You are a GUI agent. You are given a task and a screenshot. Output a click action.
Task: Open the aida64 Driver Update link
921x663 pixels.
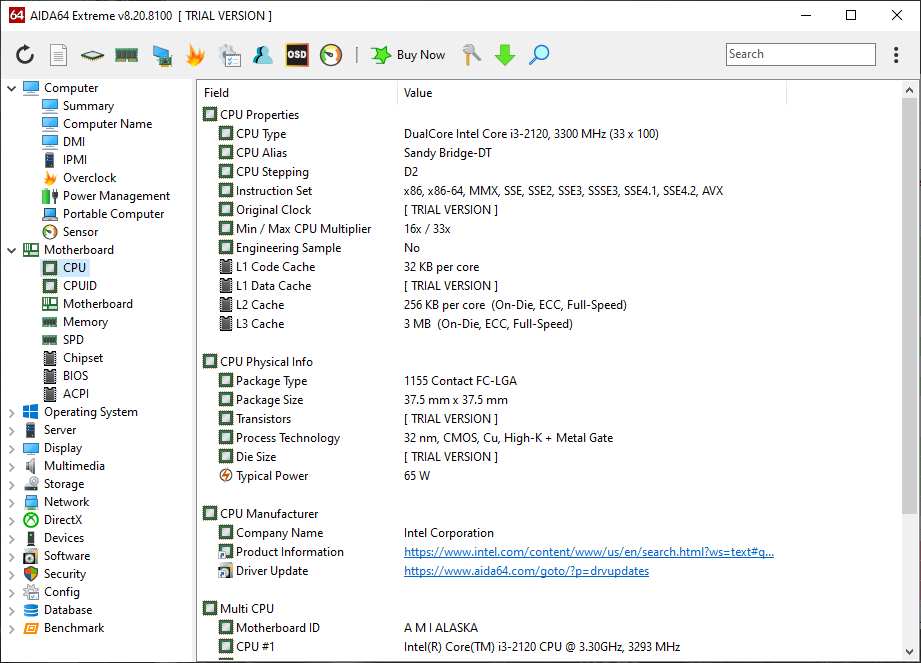pyautogui.click(x=526, y=571)
